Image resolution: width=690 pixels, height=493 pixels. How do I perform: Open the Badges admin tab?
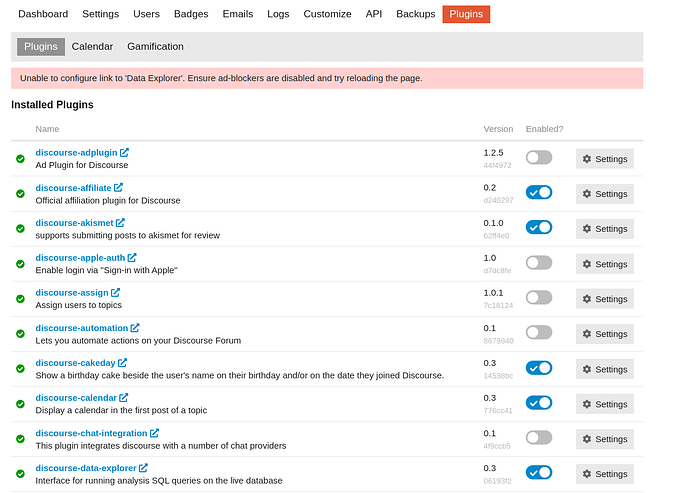tap(191, 14)
